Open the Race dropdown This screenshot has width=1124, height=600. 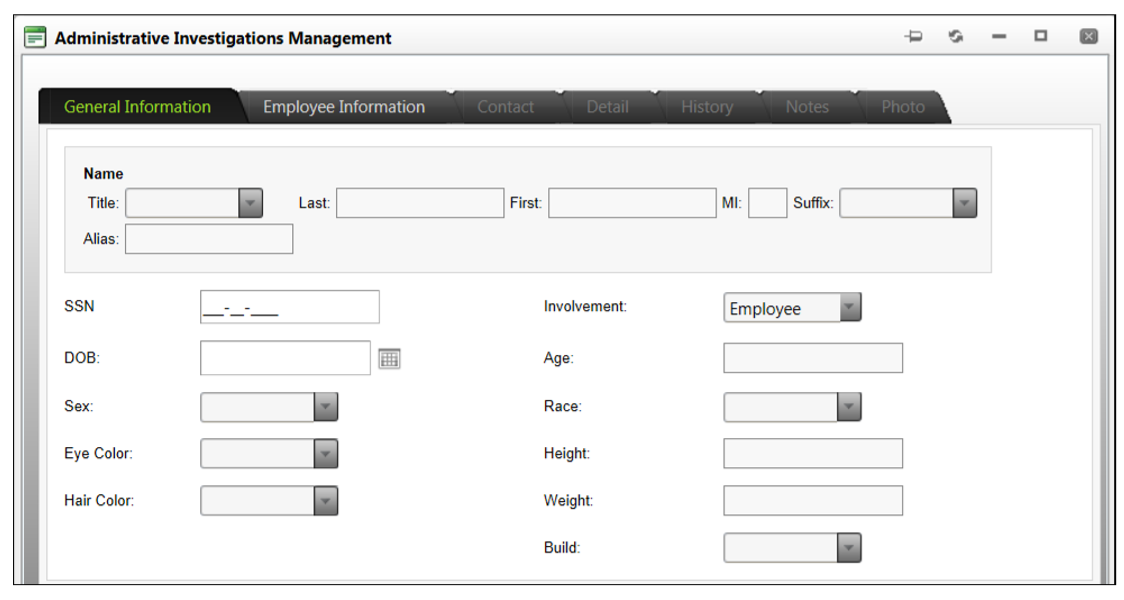[x=849, y=407]
